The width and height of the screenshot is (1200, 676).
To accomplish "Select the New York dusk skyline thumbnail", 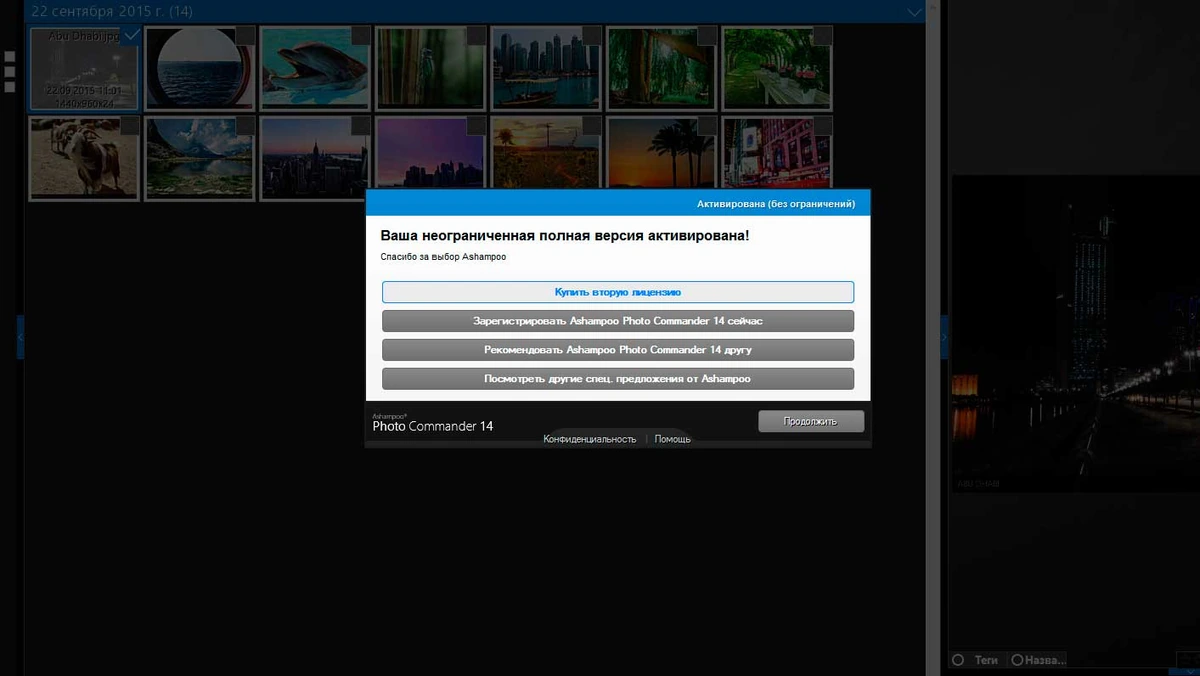I will tap(315, 159).
